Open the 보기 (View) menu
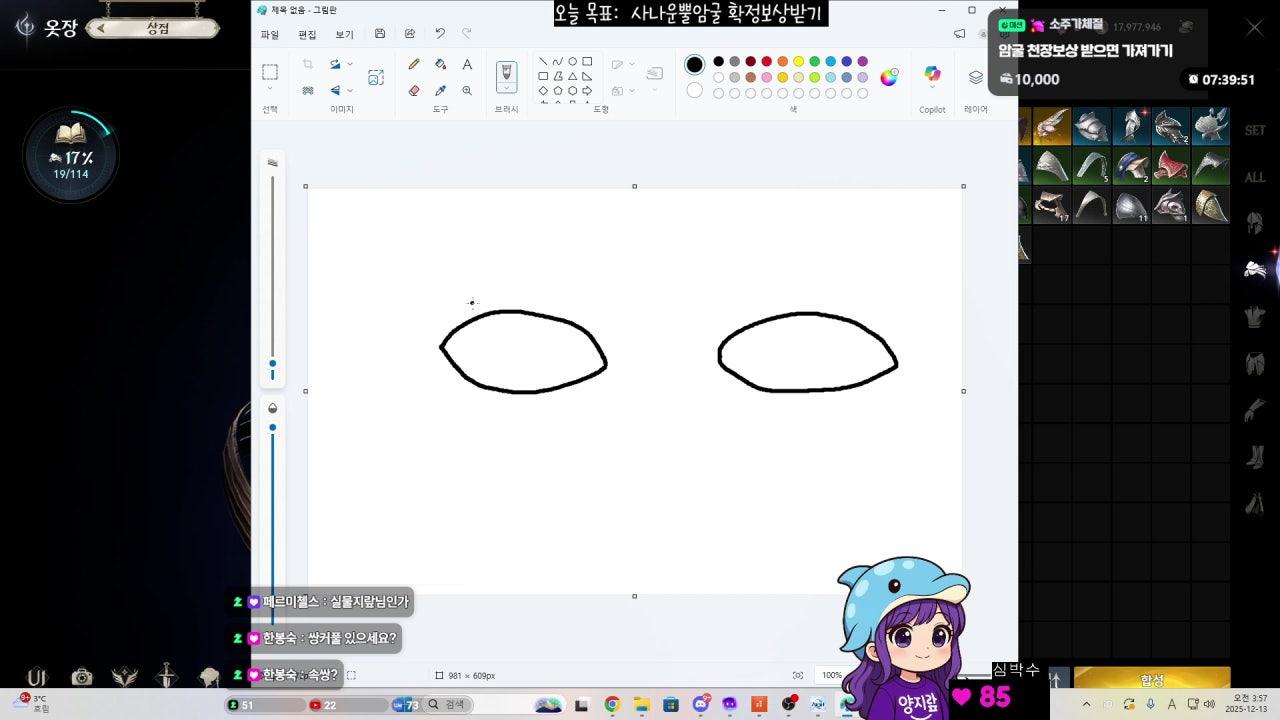 coord(346,33)
